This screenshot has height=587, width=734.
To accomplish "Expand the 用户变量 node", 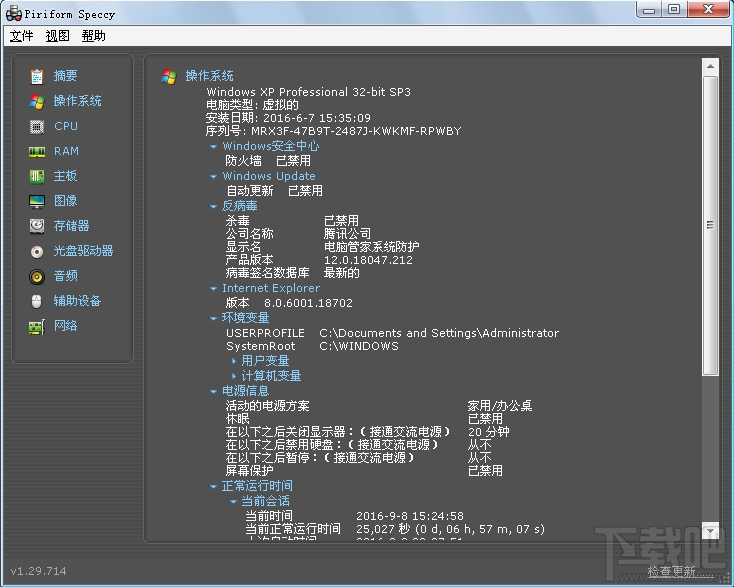I will point(234,361).
